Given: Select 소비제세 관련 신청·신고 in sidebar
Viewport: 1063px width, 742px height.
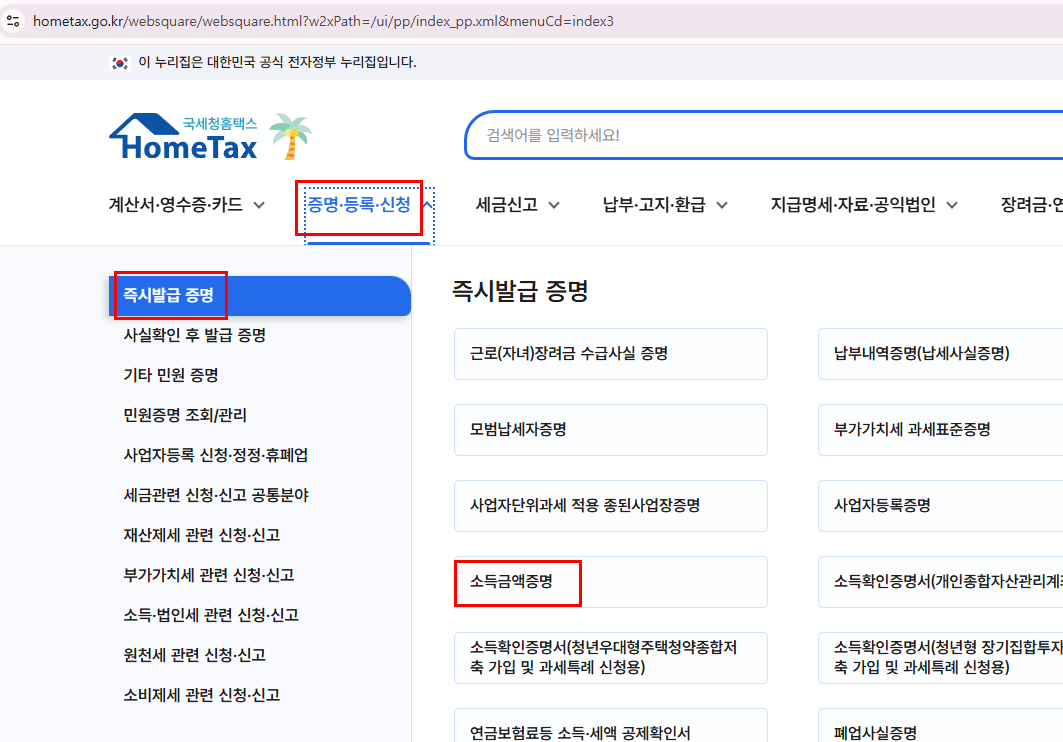Looking at the screenshot, I should 202,695.
